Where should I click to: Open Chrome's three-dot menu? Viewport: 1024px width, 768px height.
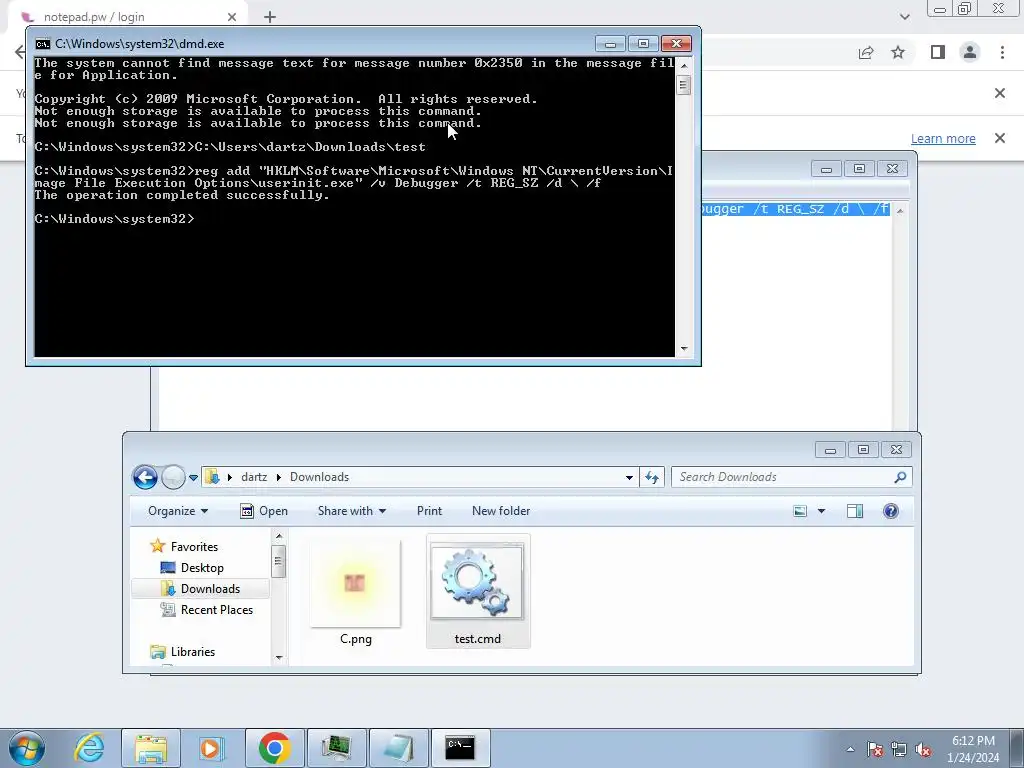[x=1002, y=52]
